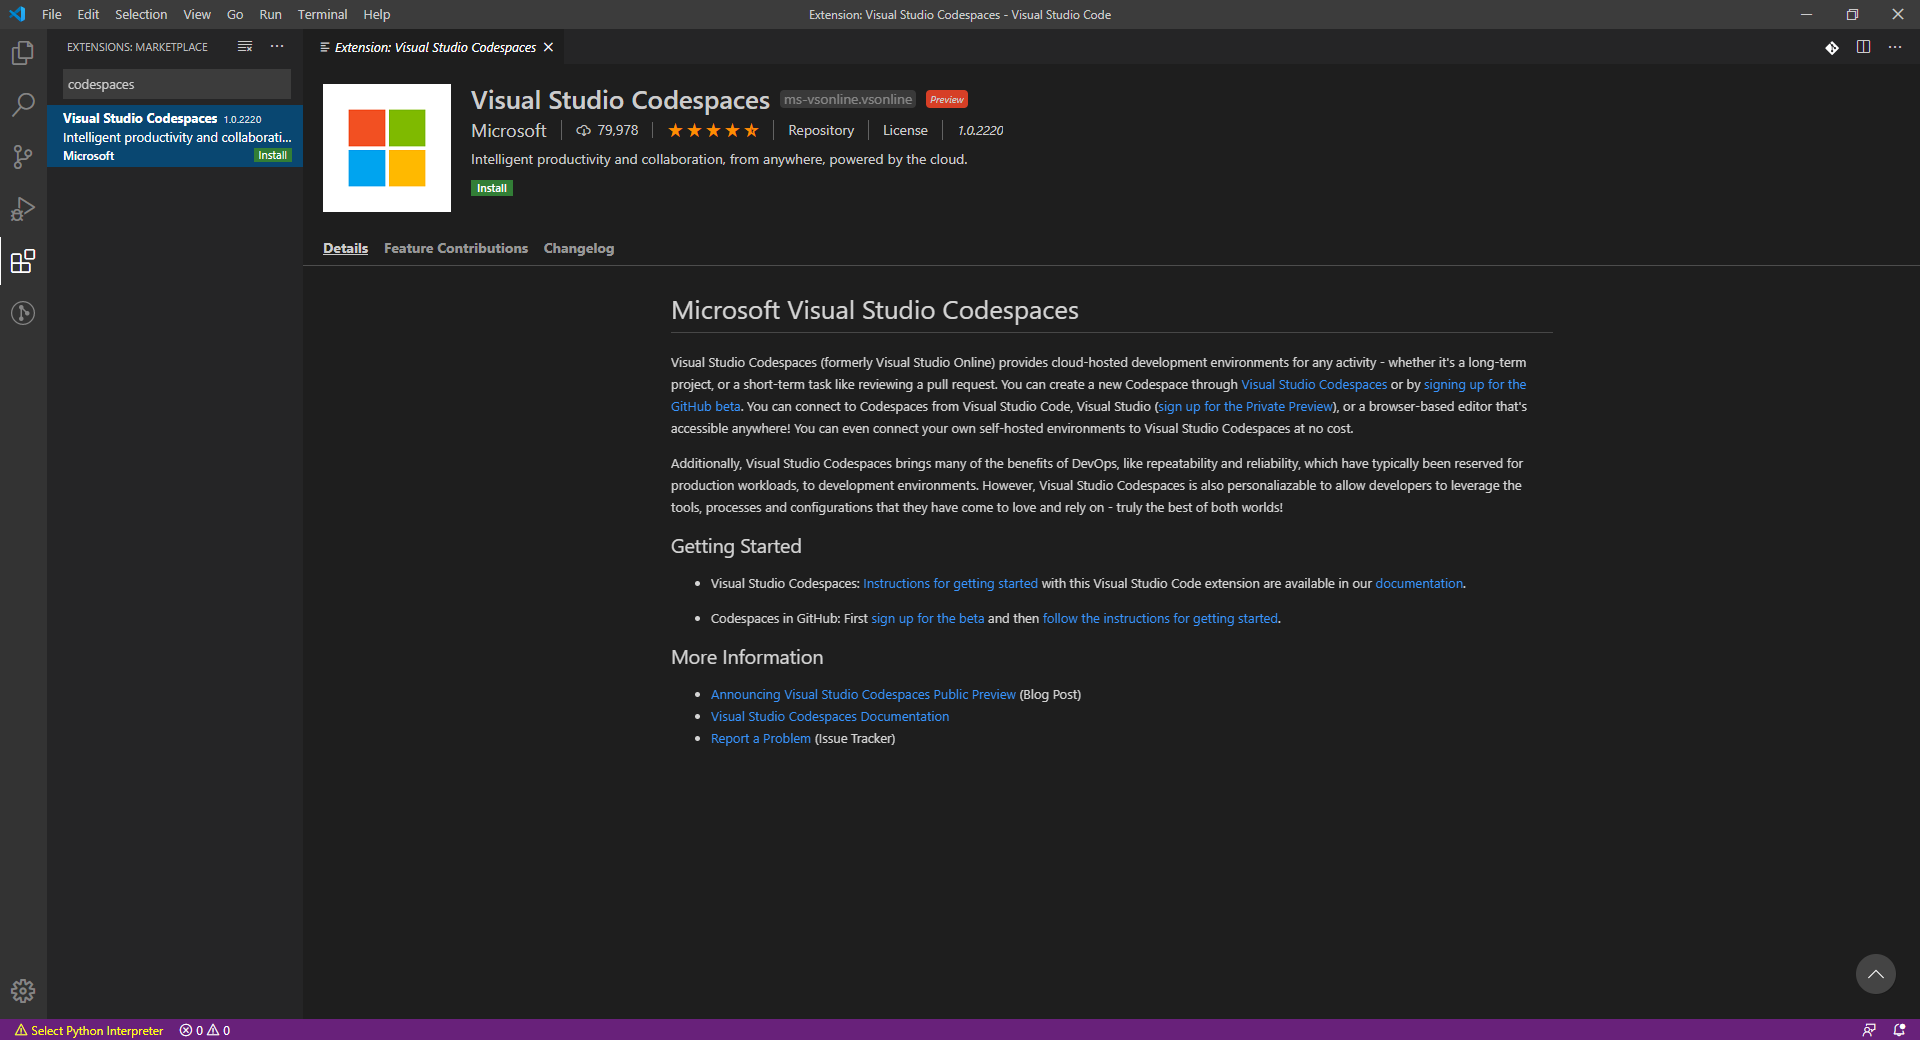Open the Run and Debug view
The width and height of the screenshot is (1920, 1040).
(x=23, y=209)
